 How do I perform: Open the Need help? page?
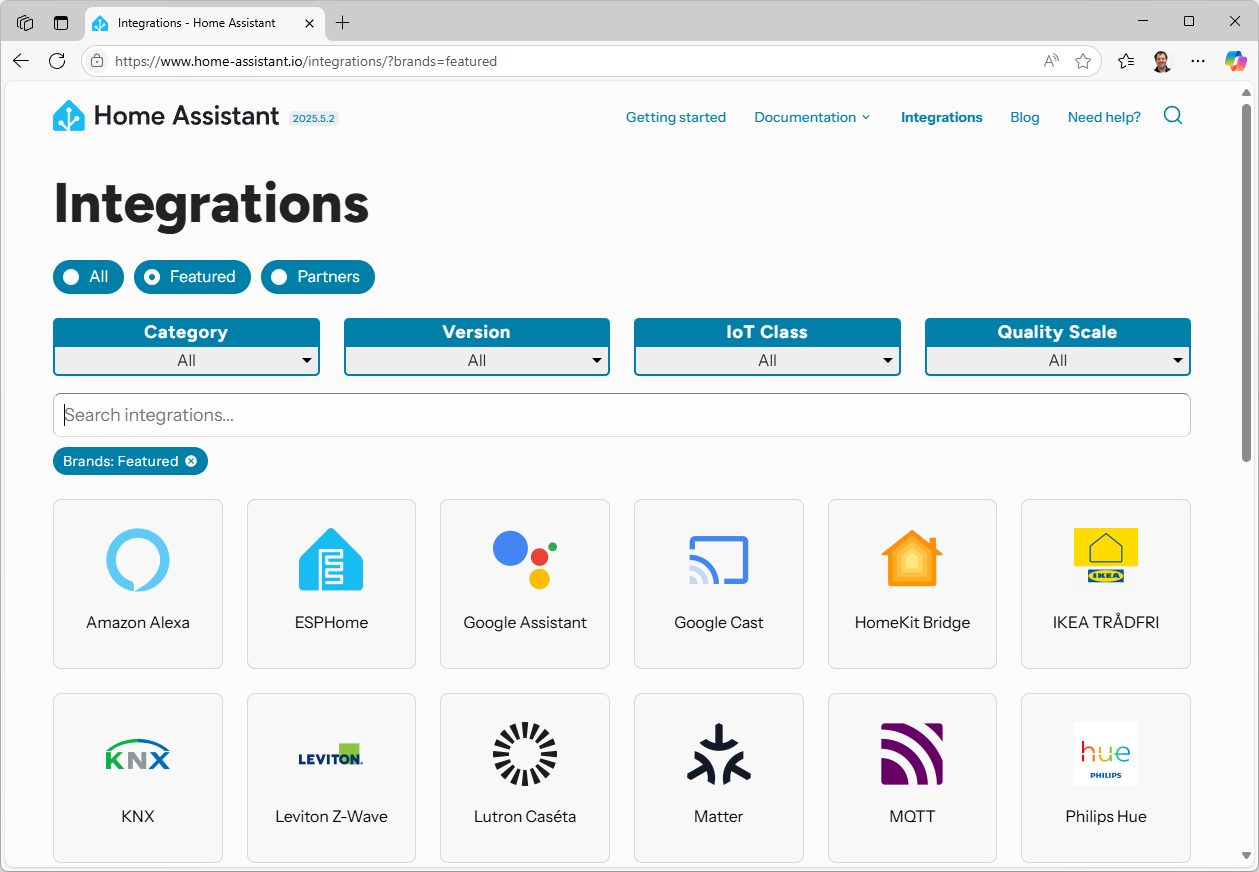[1104, 117]
